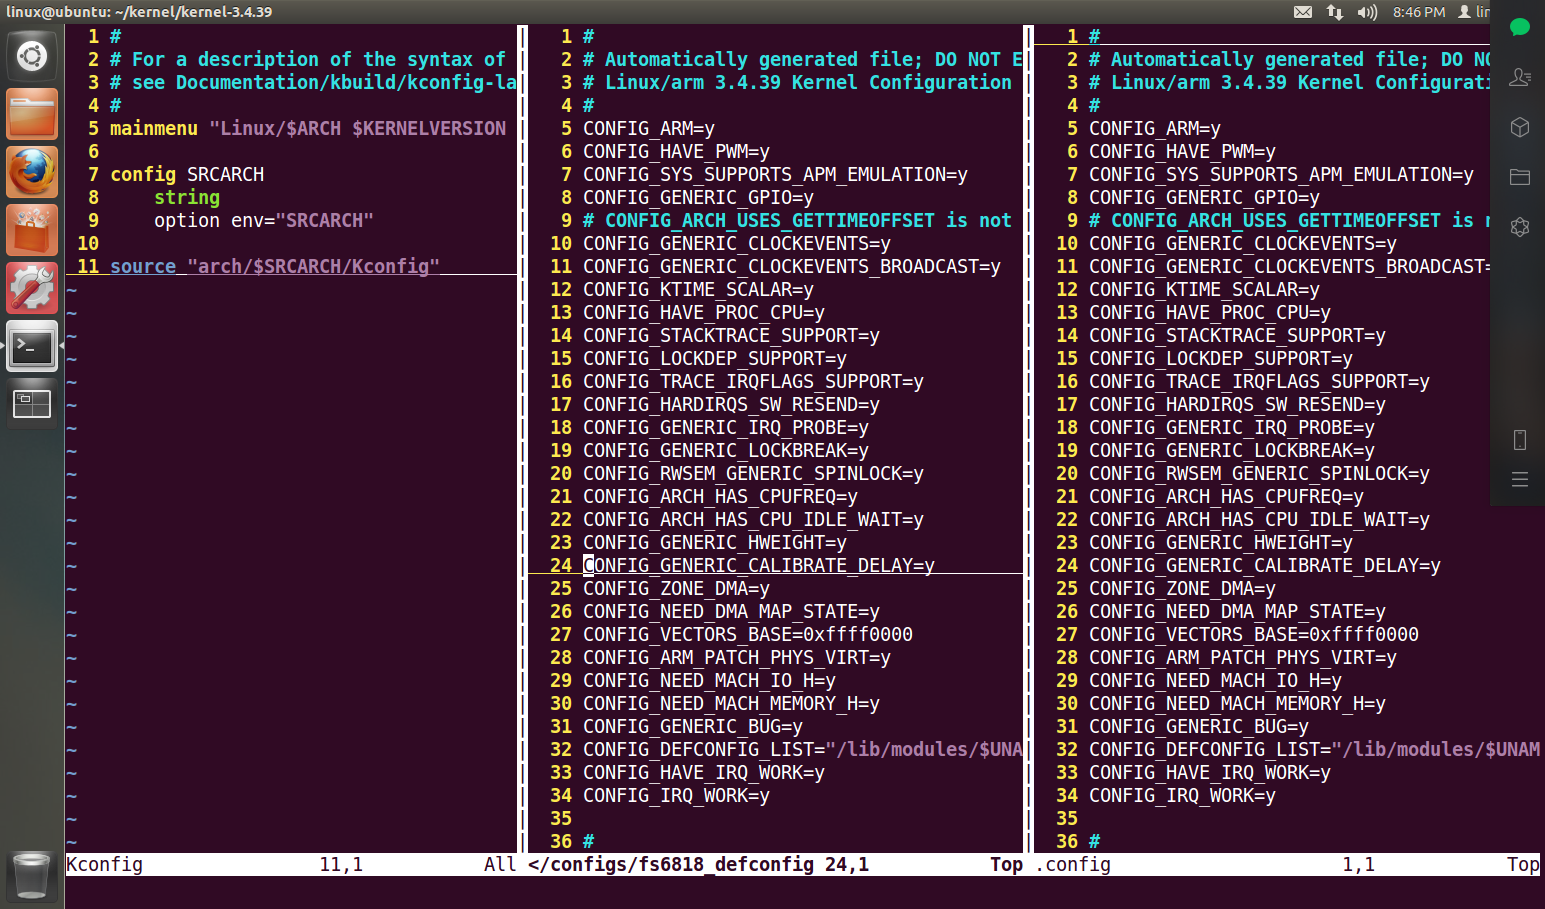Open the gear settings icon in right sidebar
This screenshot has width=1545, height=909.
click(1519, 227)
